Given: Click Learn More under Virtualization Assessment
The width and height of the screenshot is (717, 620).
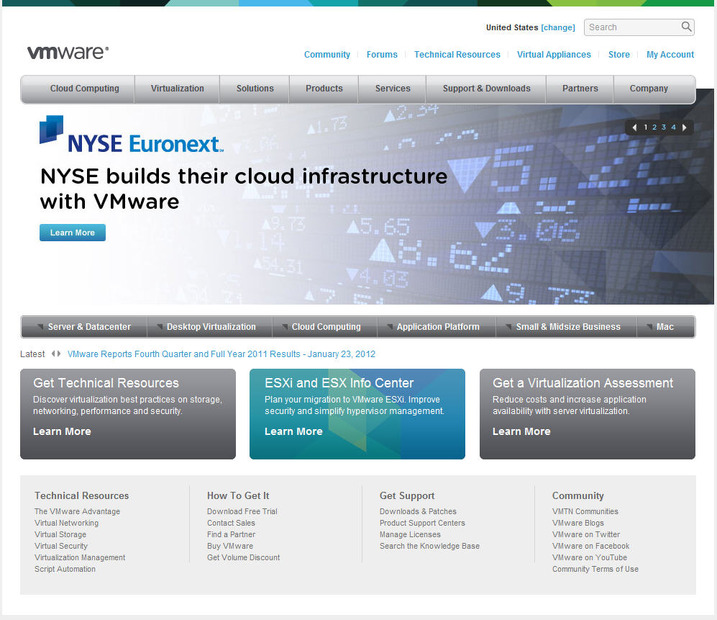Looking at the screenshot, I should tap(521, 431).
